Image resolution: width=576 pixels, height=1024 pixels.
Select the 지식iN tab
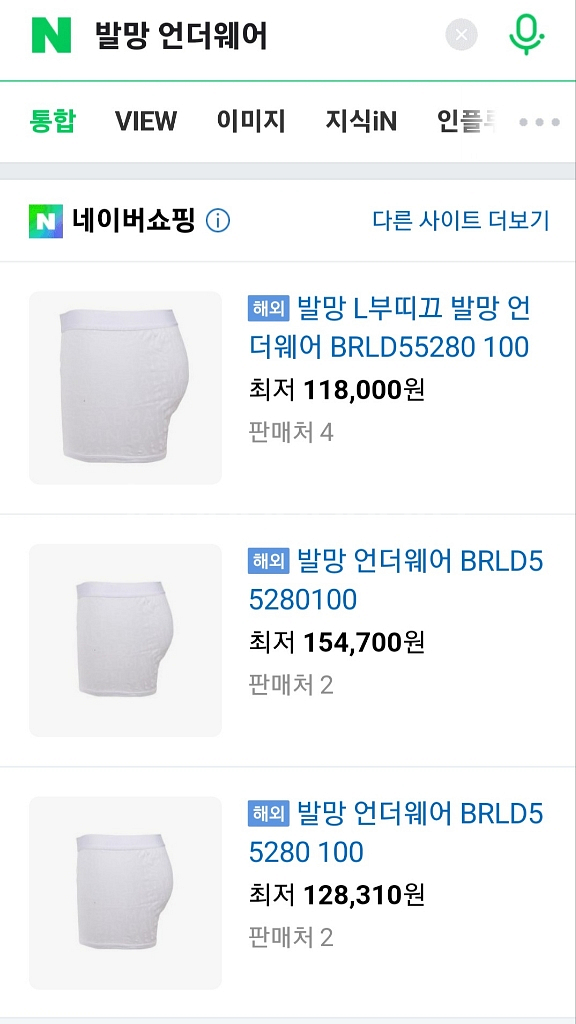point(360,121)
